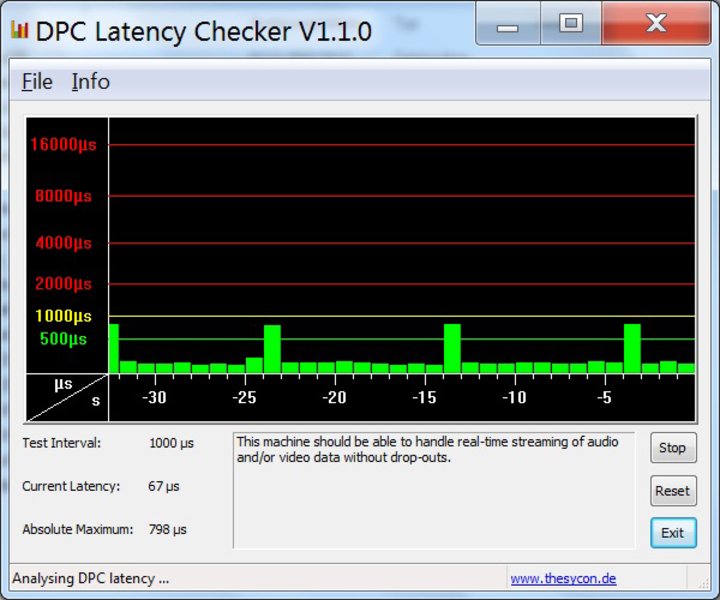
Task: Click the 2000µs axis label
Action: click(63, 284)
